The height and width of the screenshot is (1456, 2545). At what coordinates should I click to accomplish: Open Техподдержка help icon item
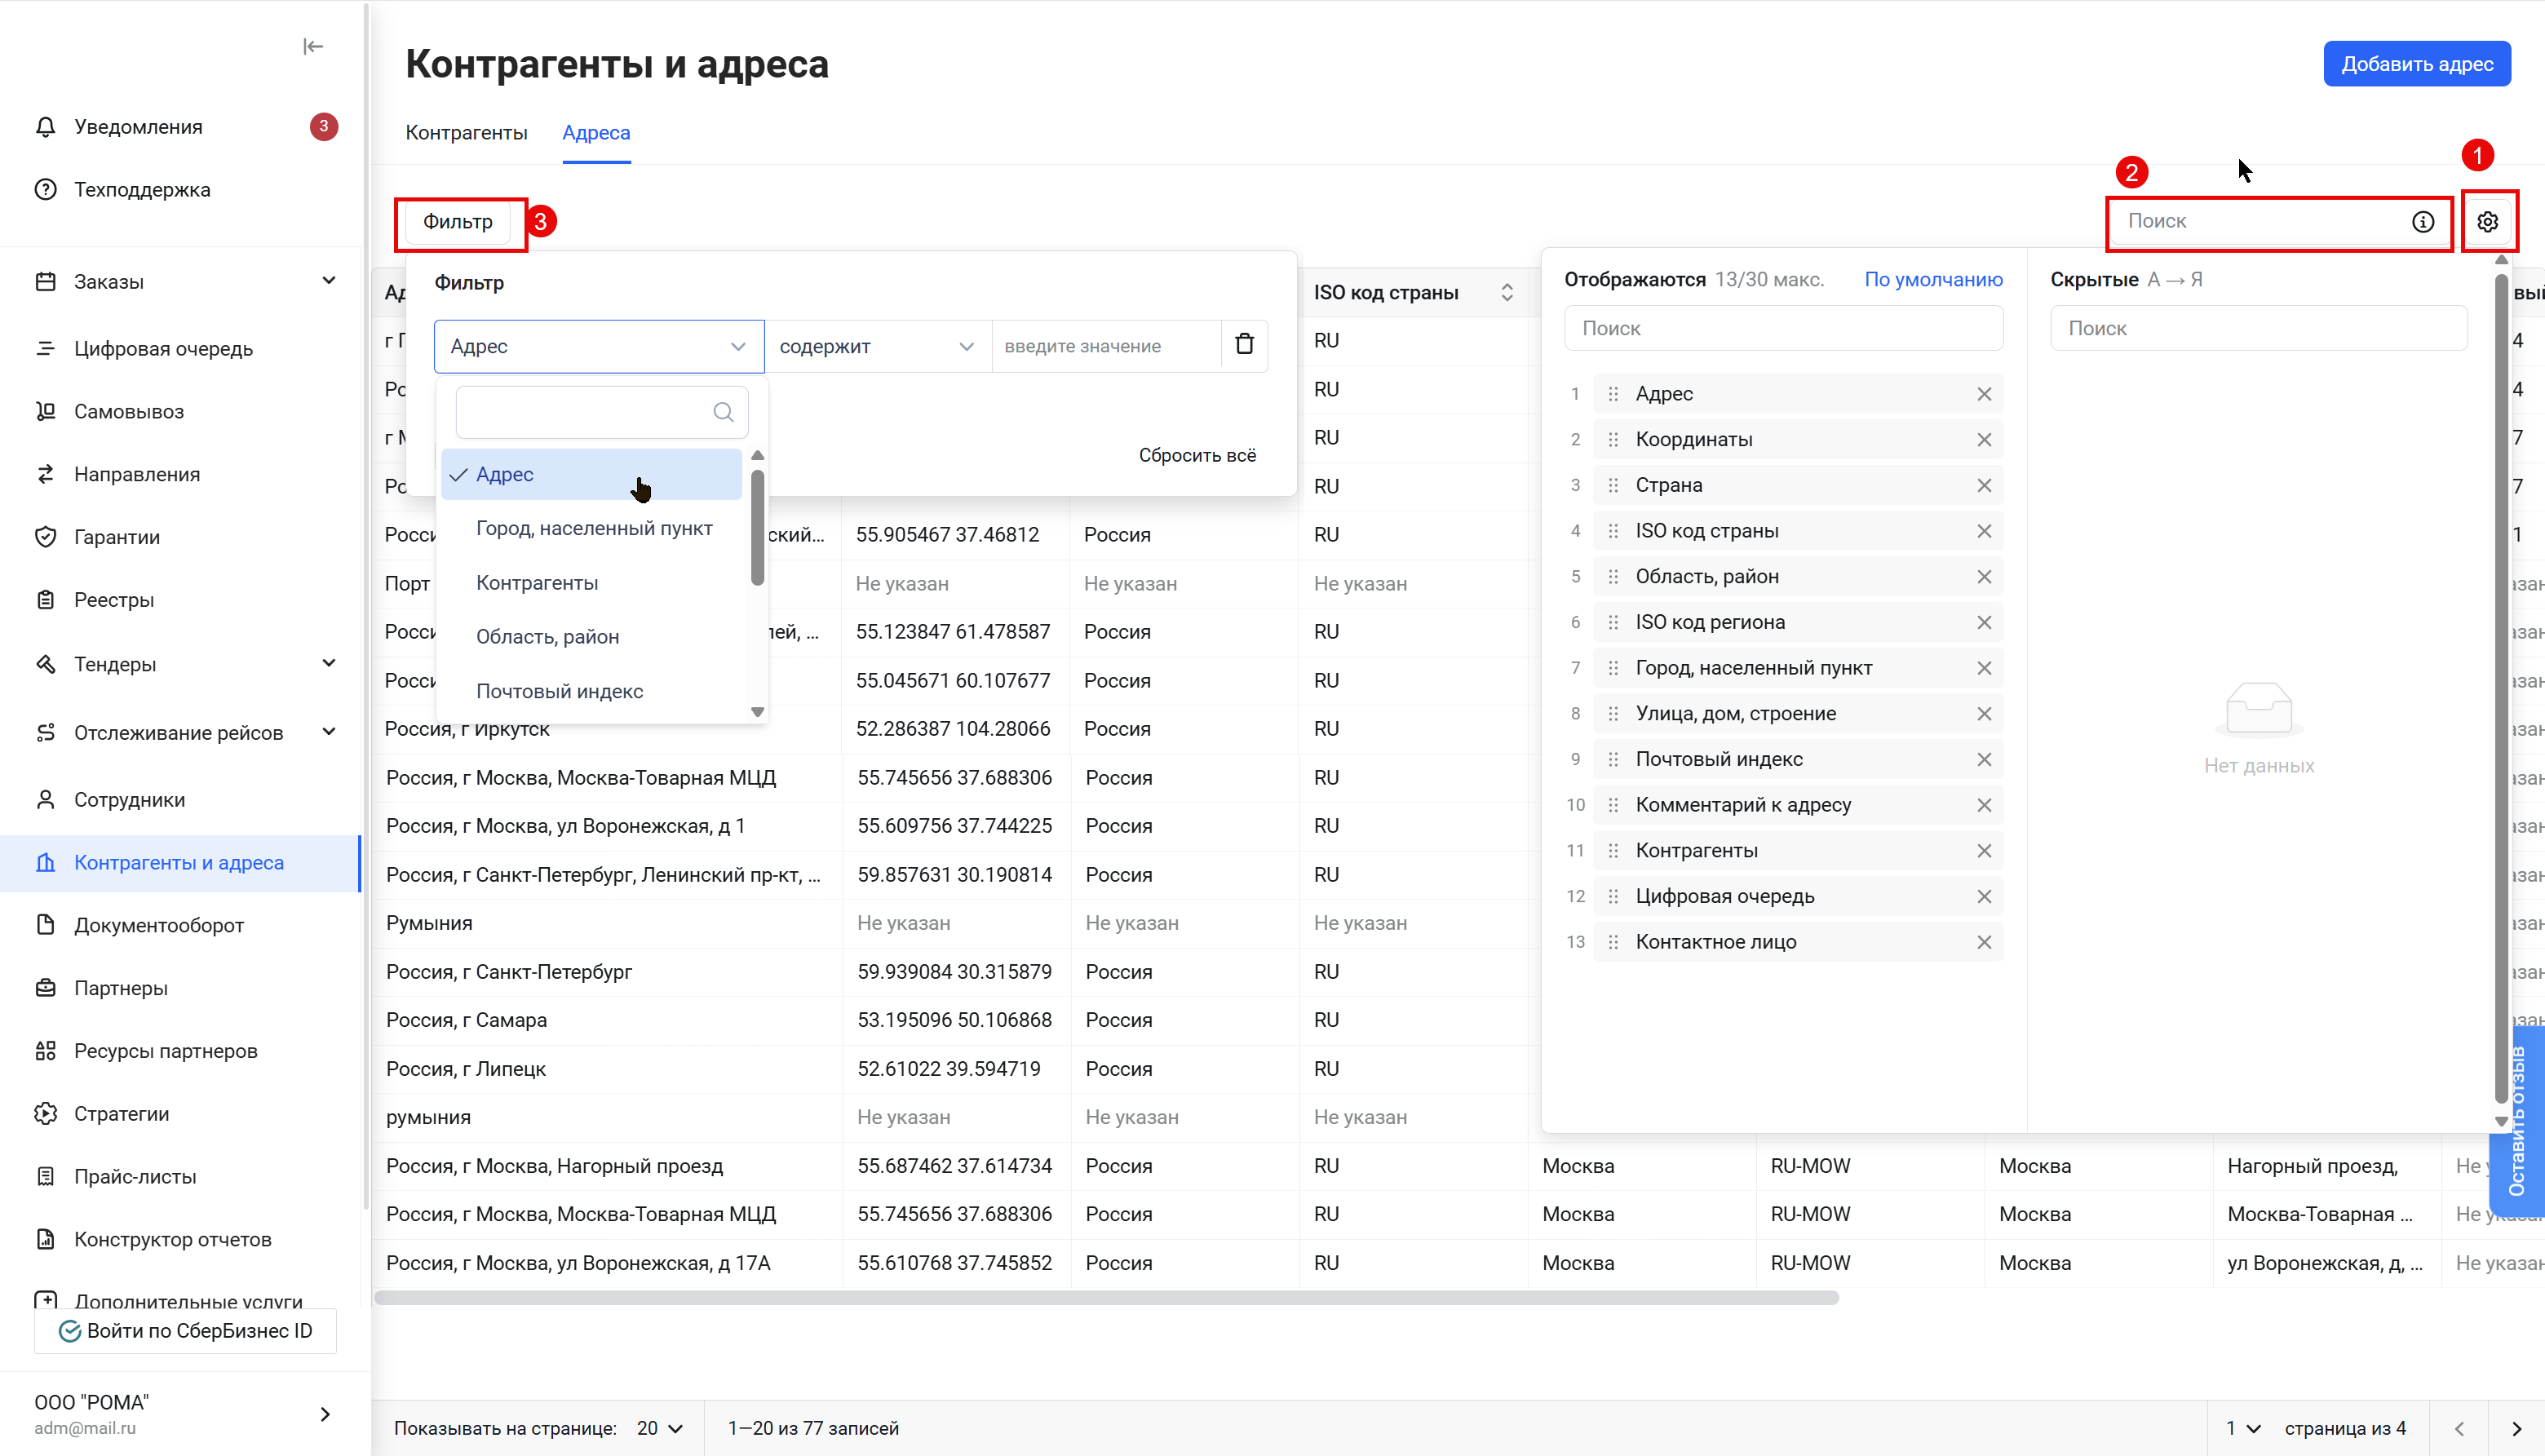pos(46,190)
